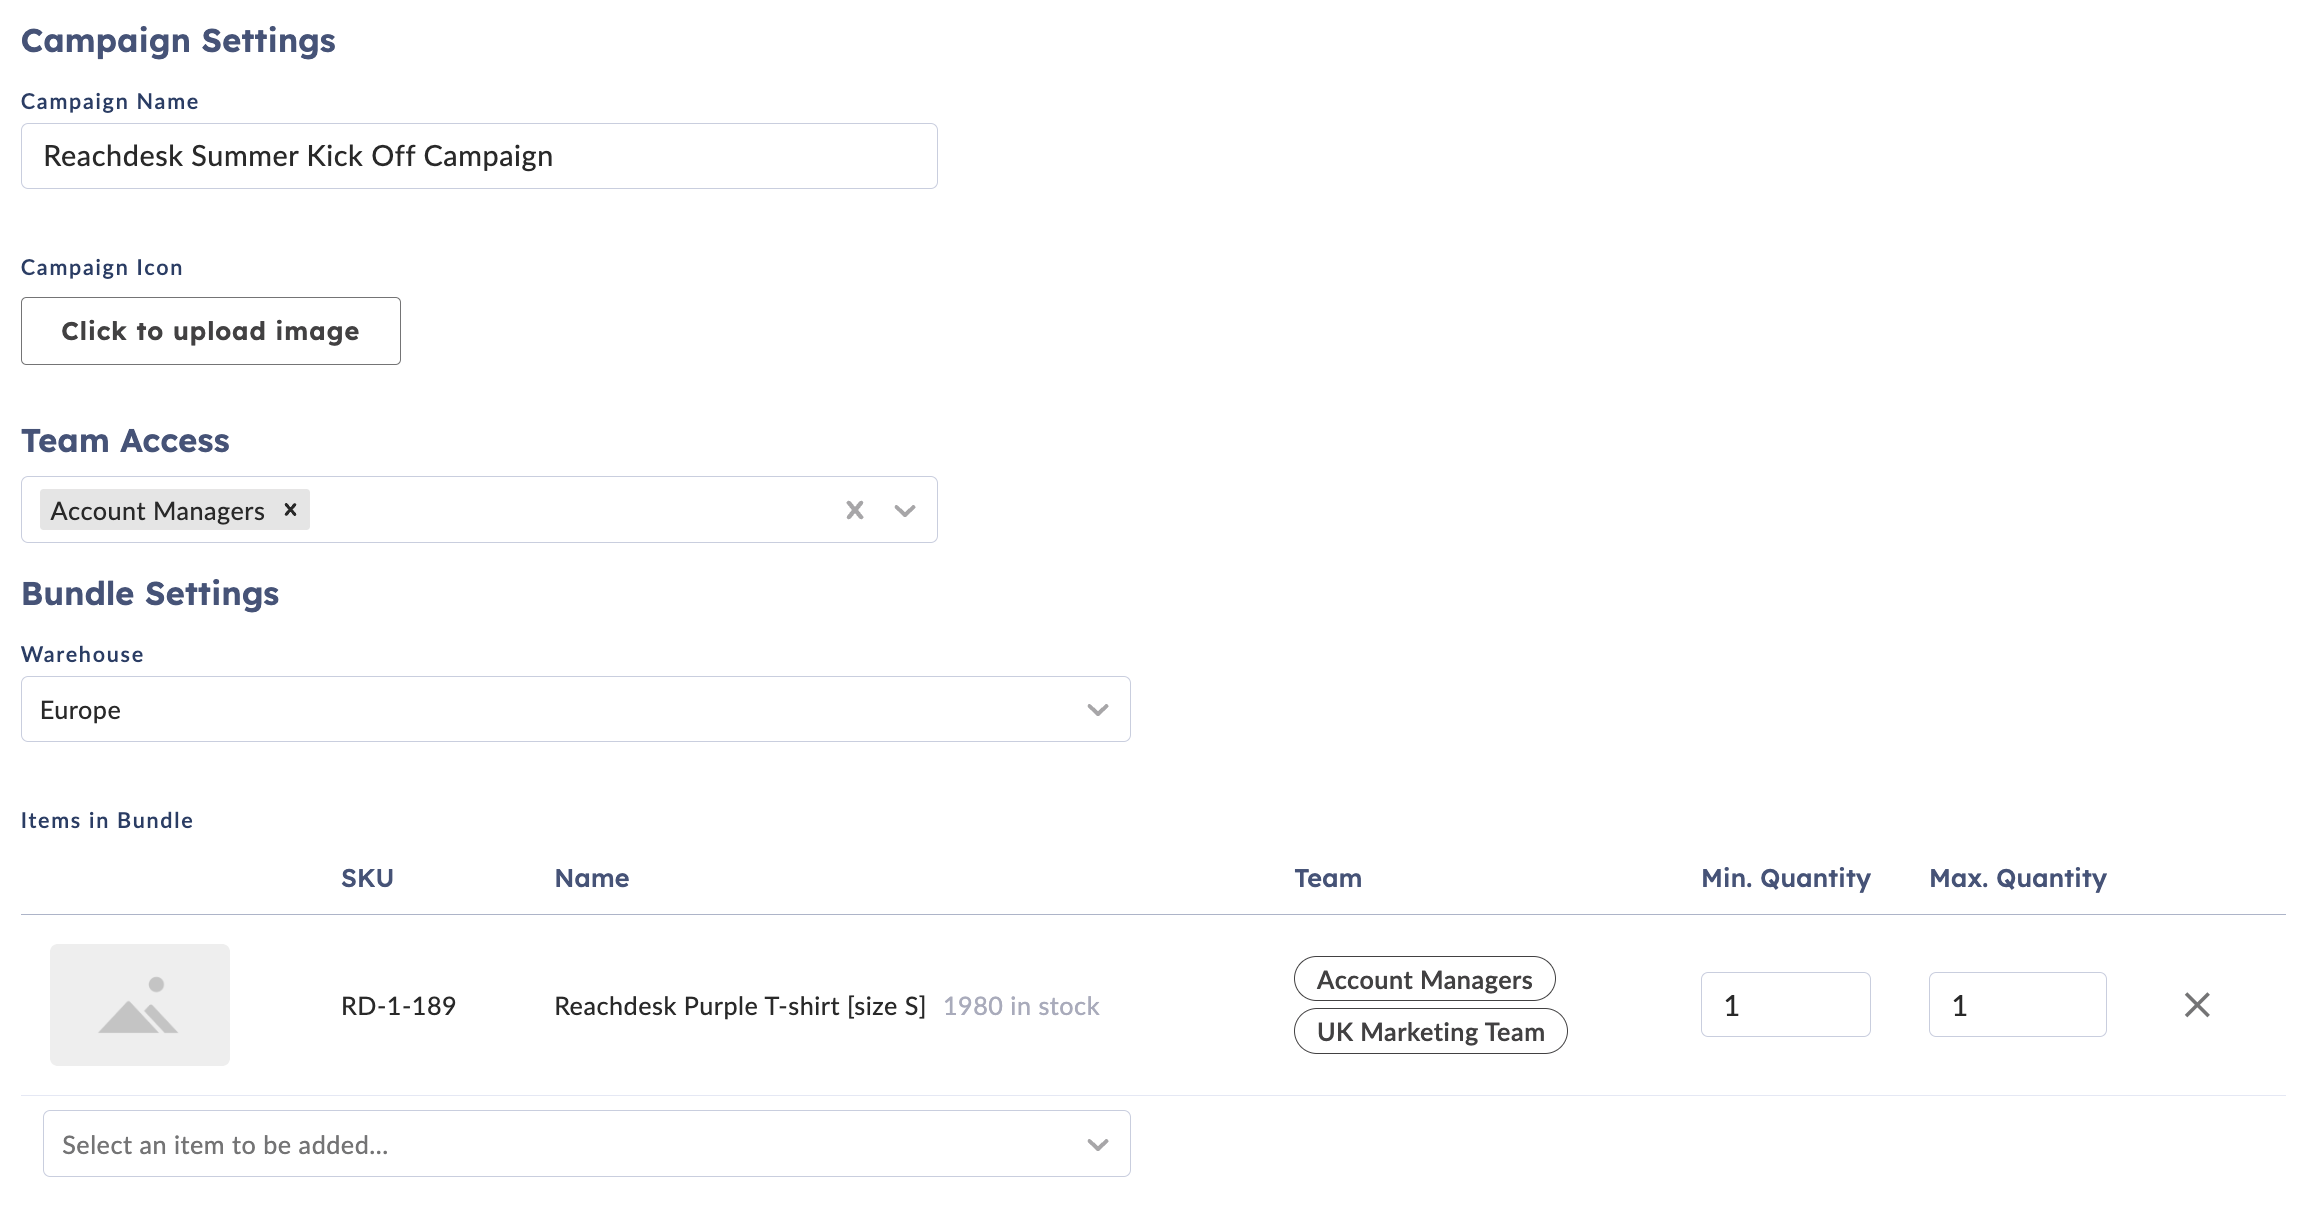The height and width of the screenshot is (1214, 2318).
Task: Click the Team Access heading
Action: (125, 441)
